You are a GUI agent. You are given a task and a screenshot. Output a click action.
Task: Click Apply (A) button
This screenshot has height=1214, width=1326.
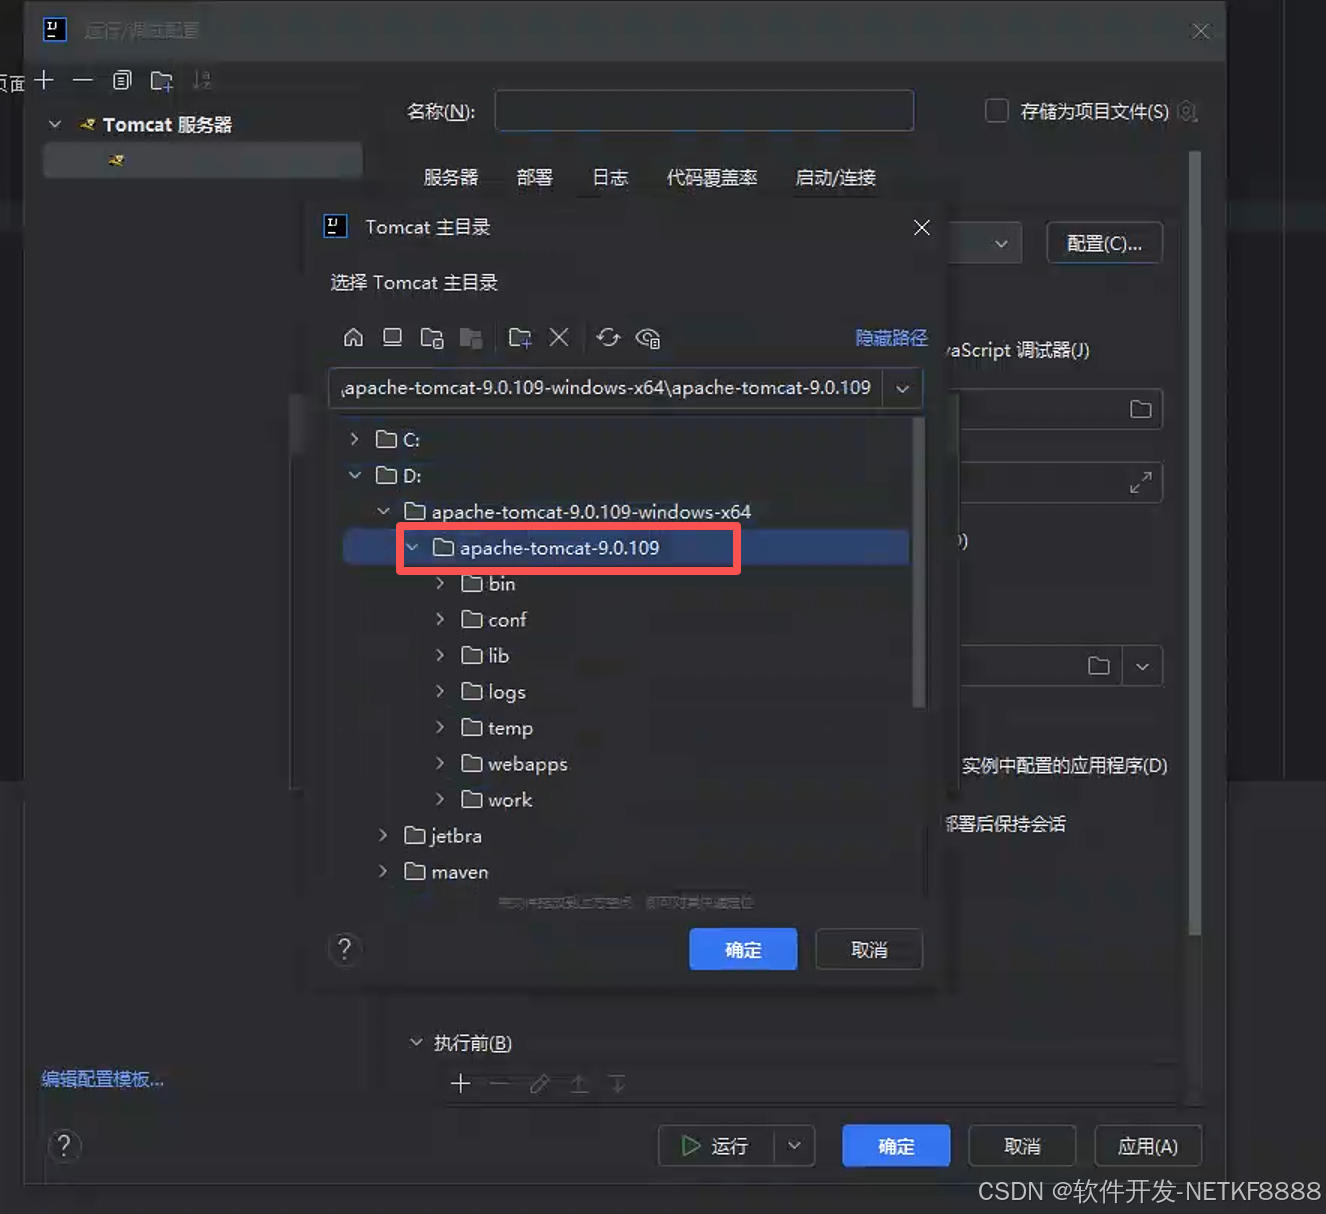[1148, 1145]
